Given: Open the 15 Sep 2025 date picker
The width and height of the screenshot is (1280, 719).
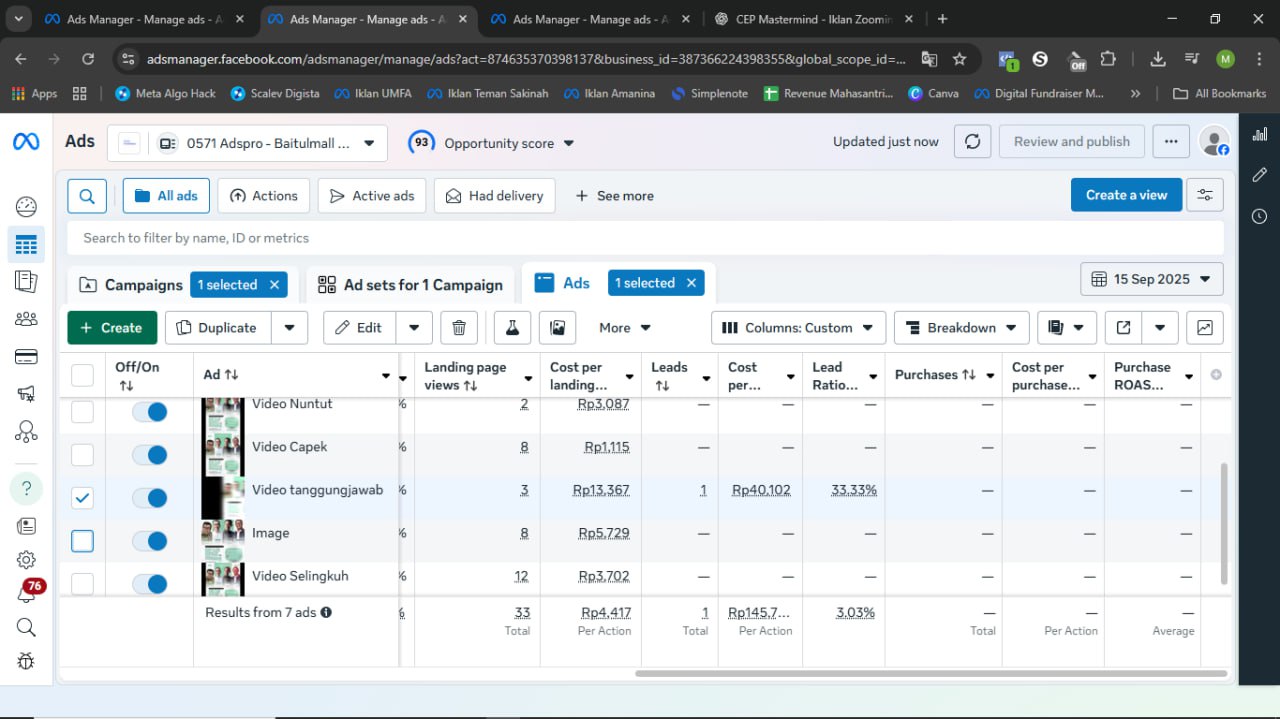Looking at the screenshot, I should tap(1151, 280).
